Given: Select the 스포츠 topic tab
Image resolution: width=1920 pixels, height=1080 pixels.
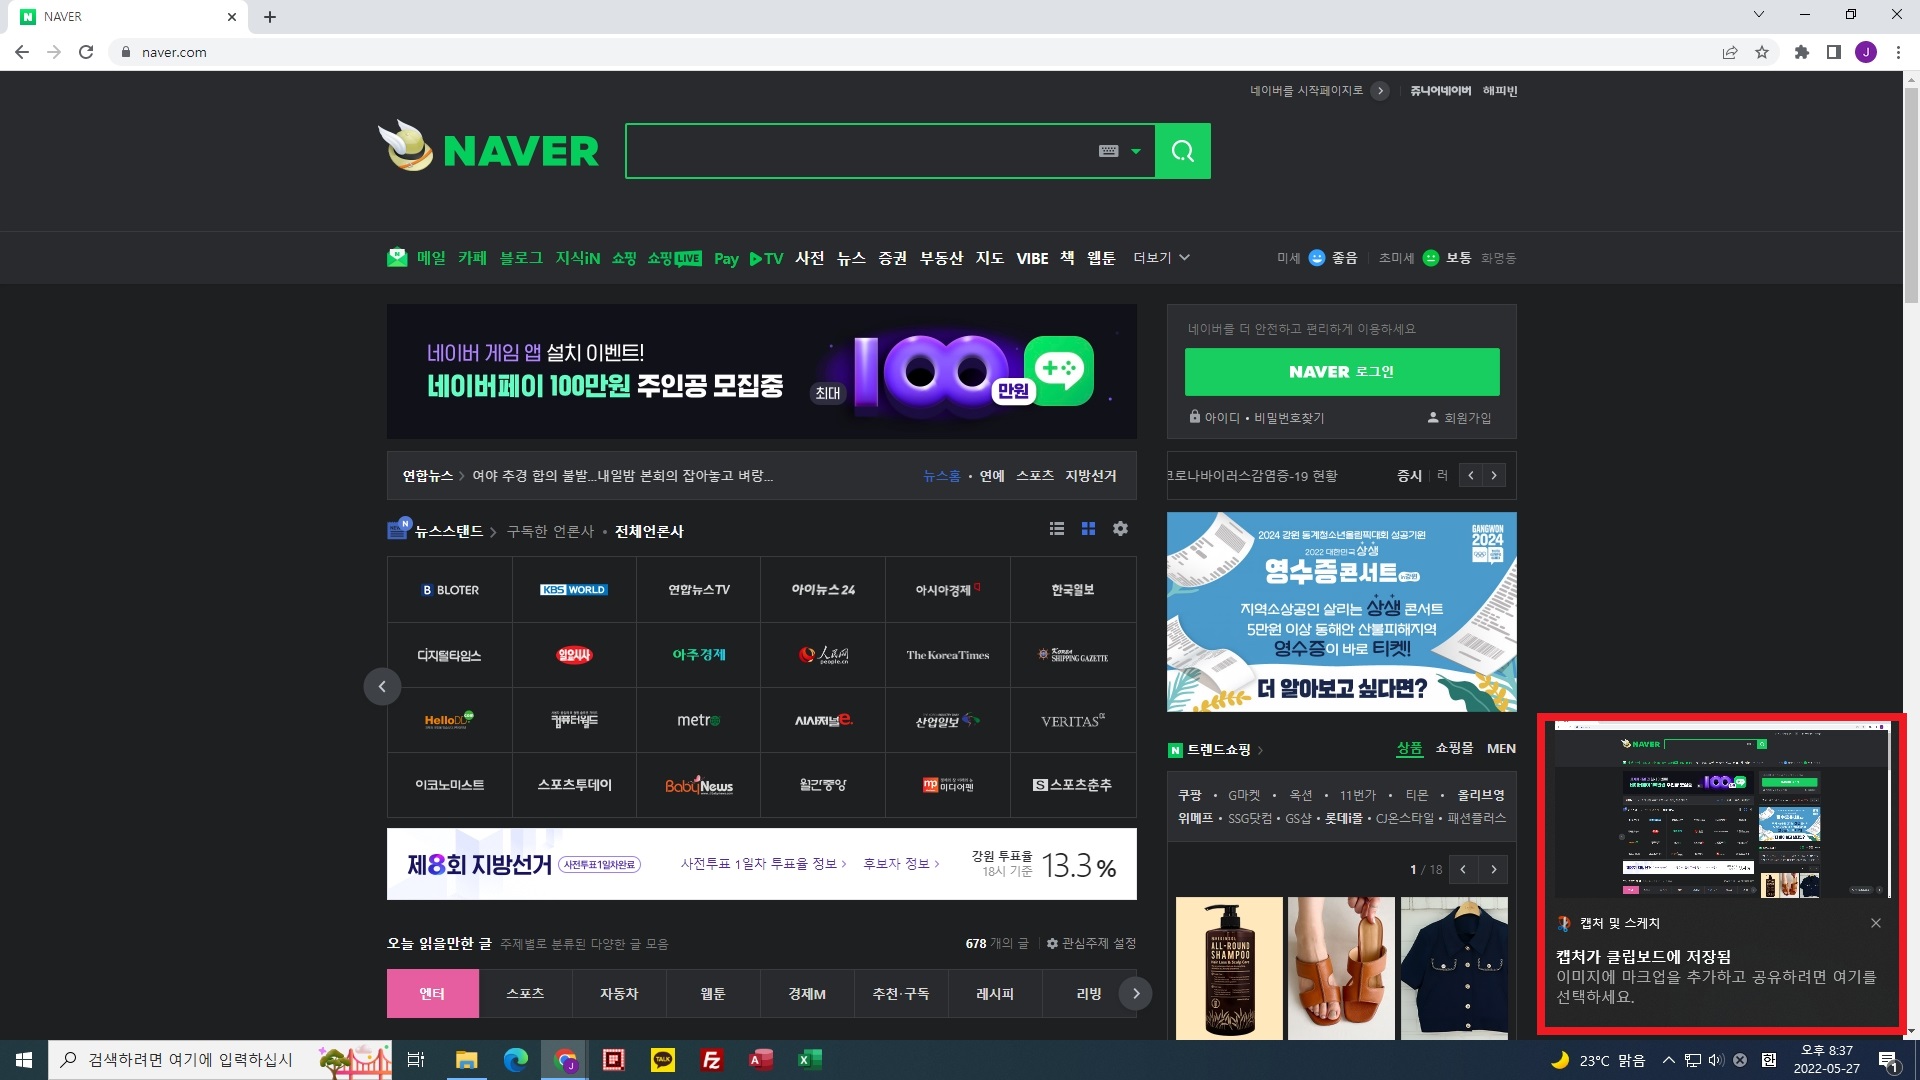Looking at the screenshot, I should coord(525,993).
